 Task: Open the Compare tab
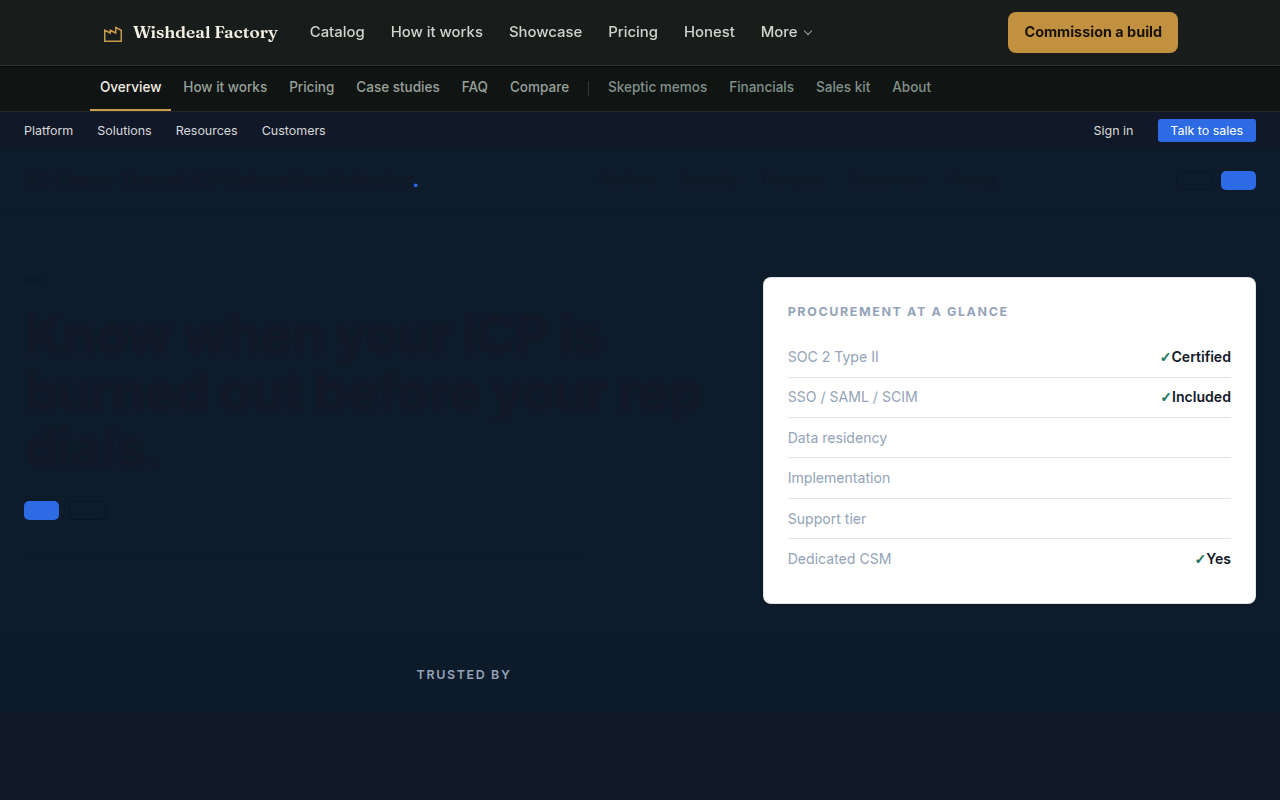[539, 87]
